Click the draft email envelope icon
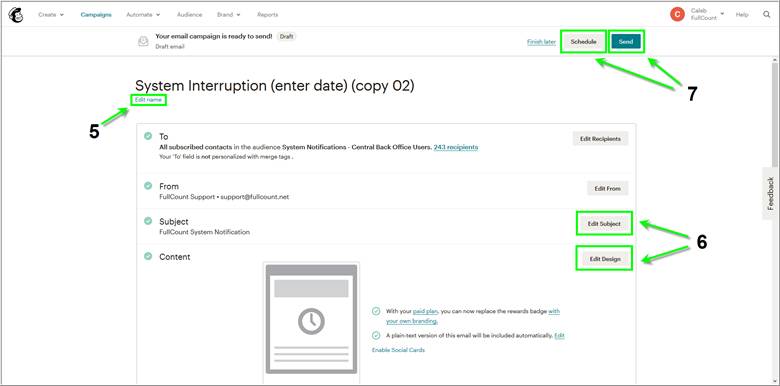 [143, 42]
